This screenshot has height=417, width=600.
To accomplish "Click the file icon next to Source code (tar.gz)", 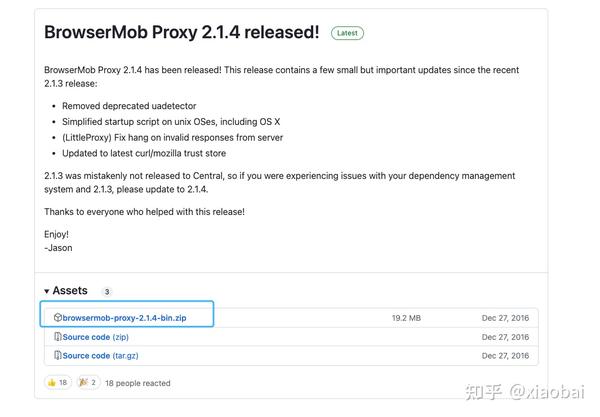I will click(x=58, y=355).
